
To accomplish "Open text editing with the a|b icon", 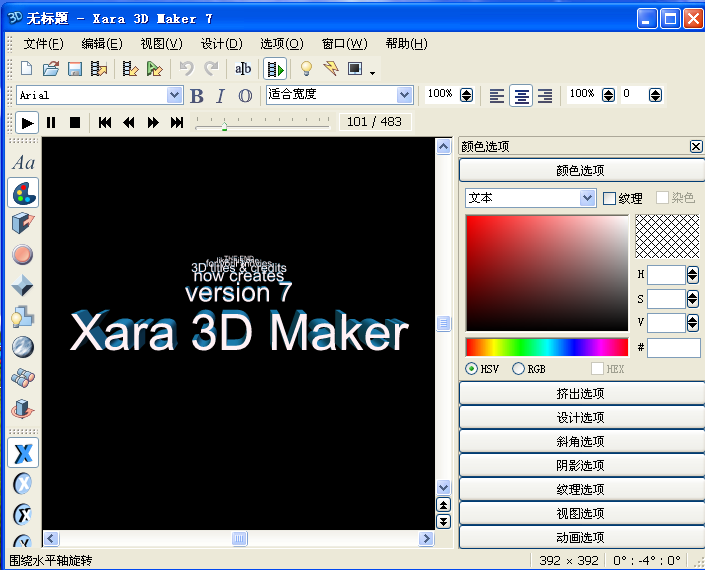I will point(243,69).
